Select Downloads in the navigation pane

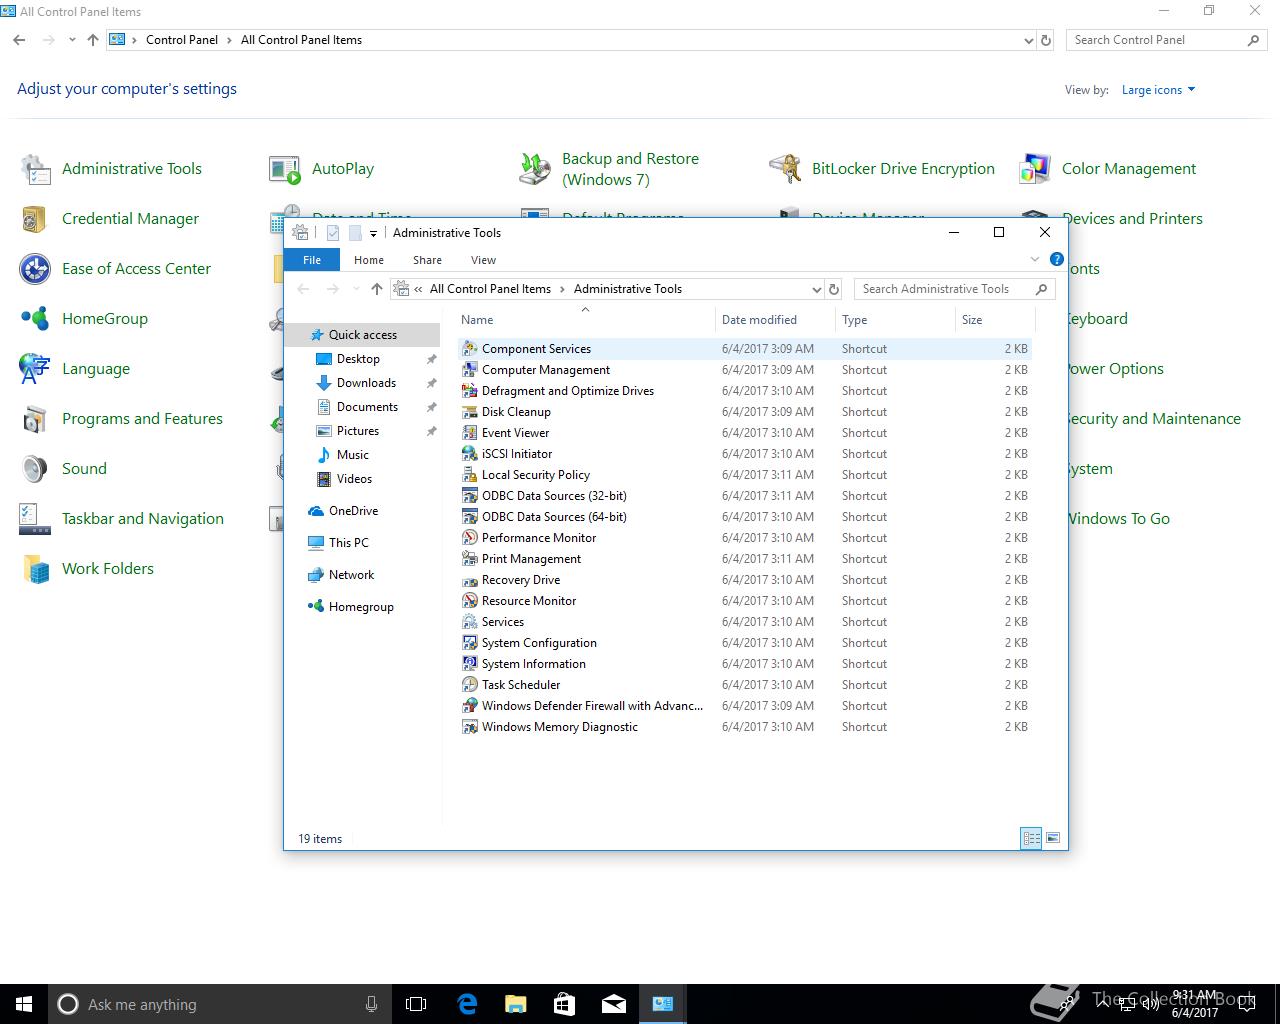pos(366,383)
